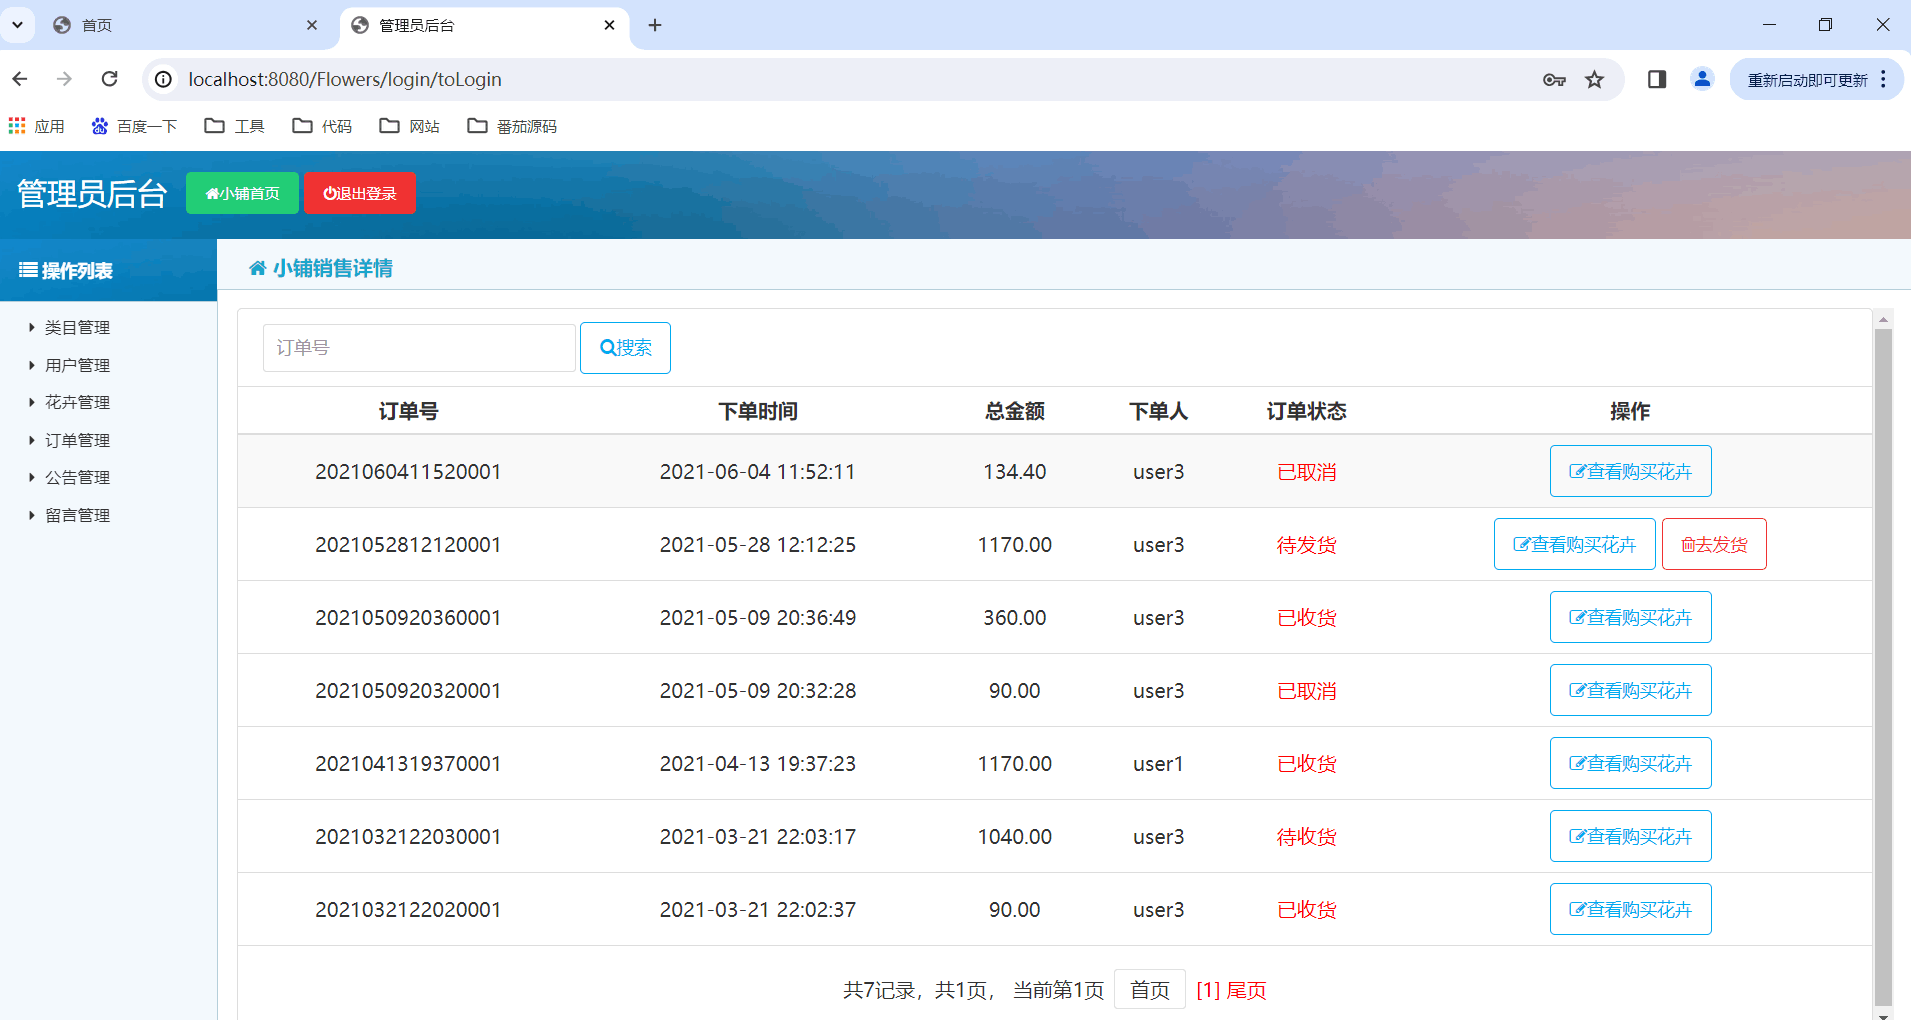The height and width of the screenshot is (1020, 1911).
Task: View flowers for order 2021032122020001
Action: point(1630,909)
